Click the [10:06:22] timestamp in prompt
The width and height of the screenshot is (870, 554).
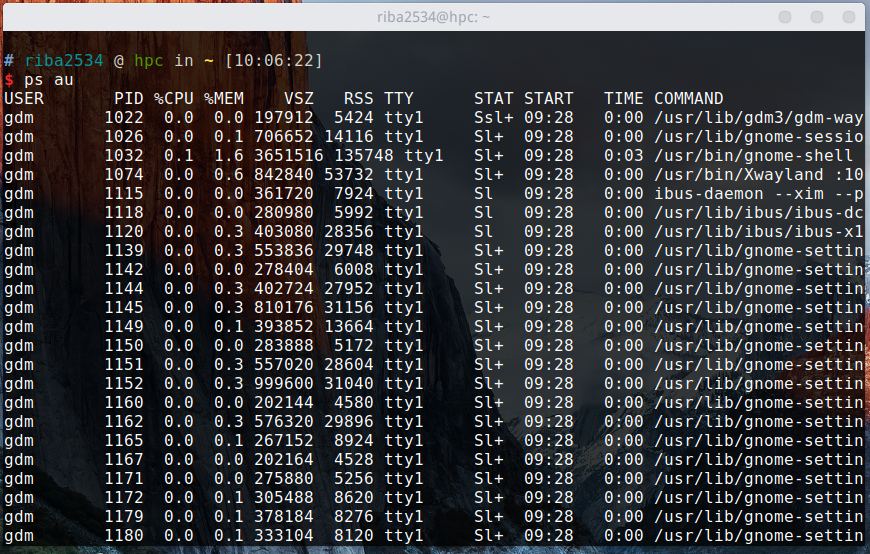[x=273, y=61]
